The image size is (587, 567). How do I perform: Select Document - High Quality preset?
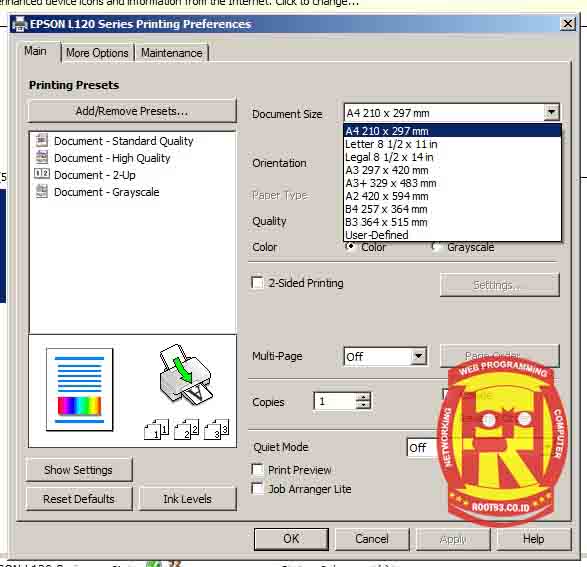(112, 158)
